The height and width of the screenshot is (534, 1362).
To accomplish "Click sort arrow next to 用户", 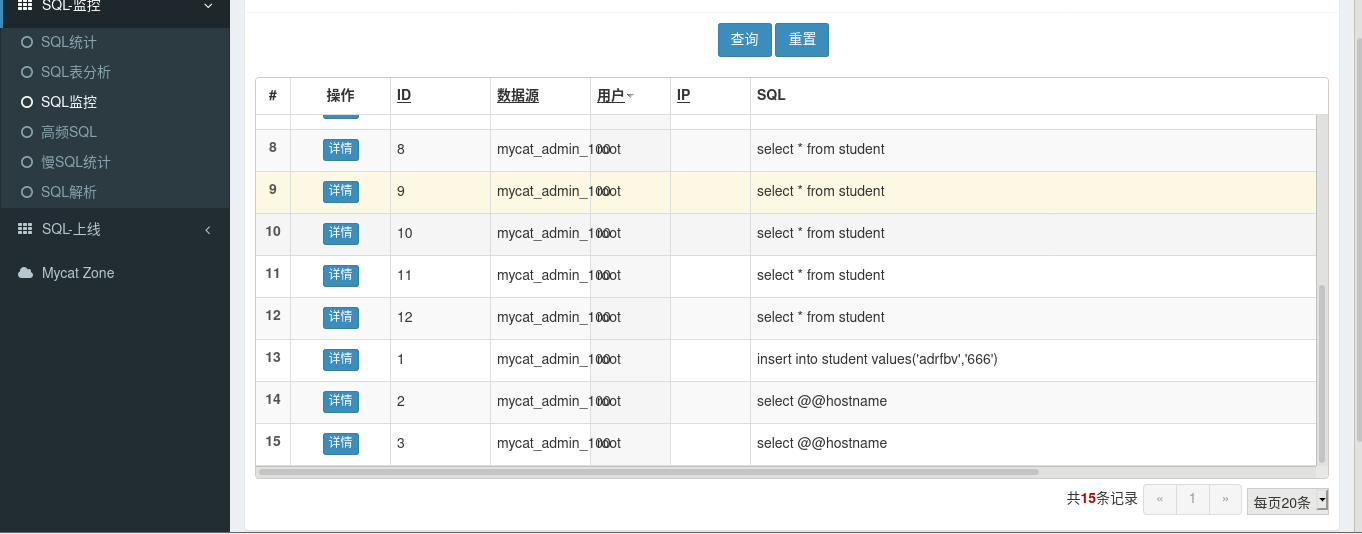I will [630, 97].
